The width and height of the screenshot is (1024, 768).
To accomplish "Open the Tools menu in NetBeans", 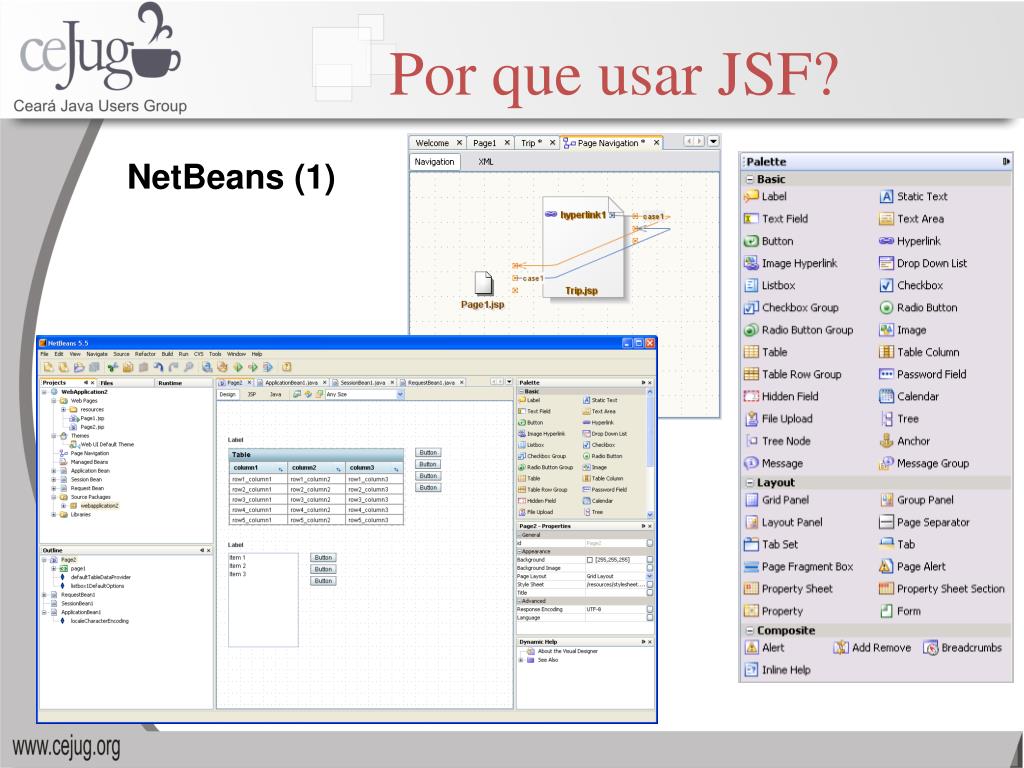I will [215, 354].
